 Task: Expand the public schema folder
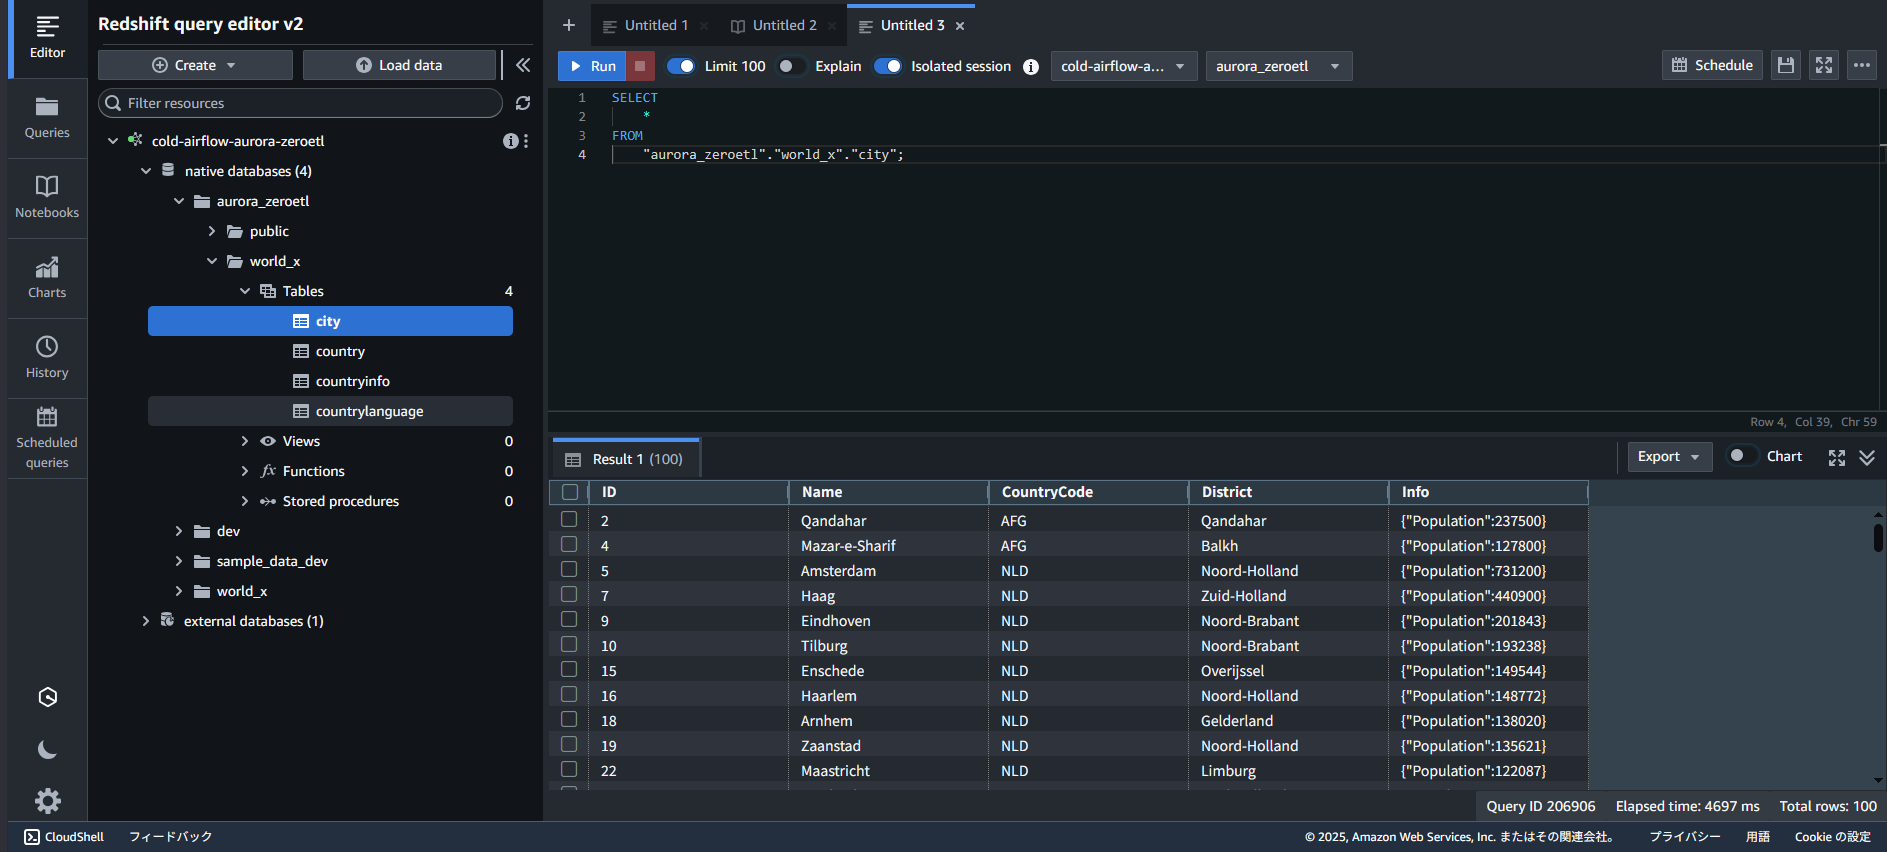tap(212, 231)
